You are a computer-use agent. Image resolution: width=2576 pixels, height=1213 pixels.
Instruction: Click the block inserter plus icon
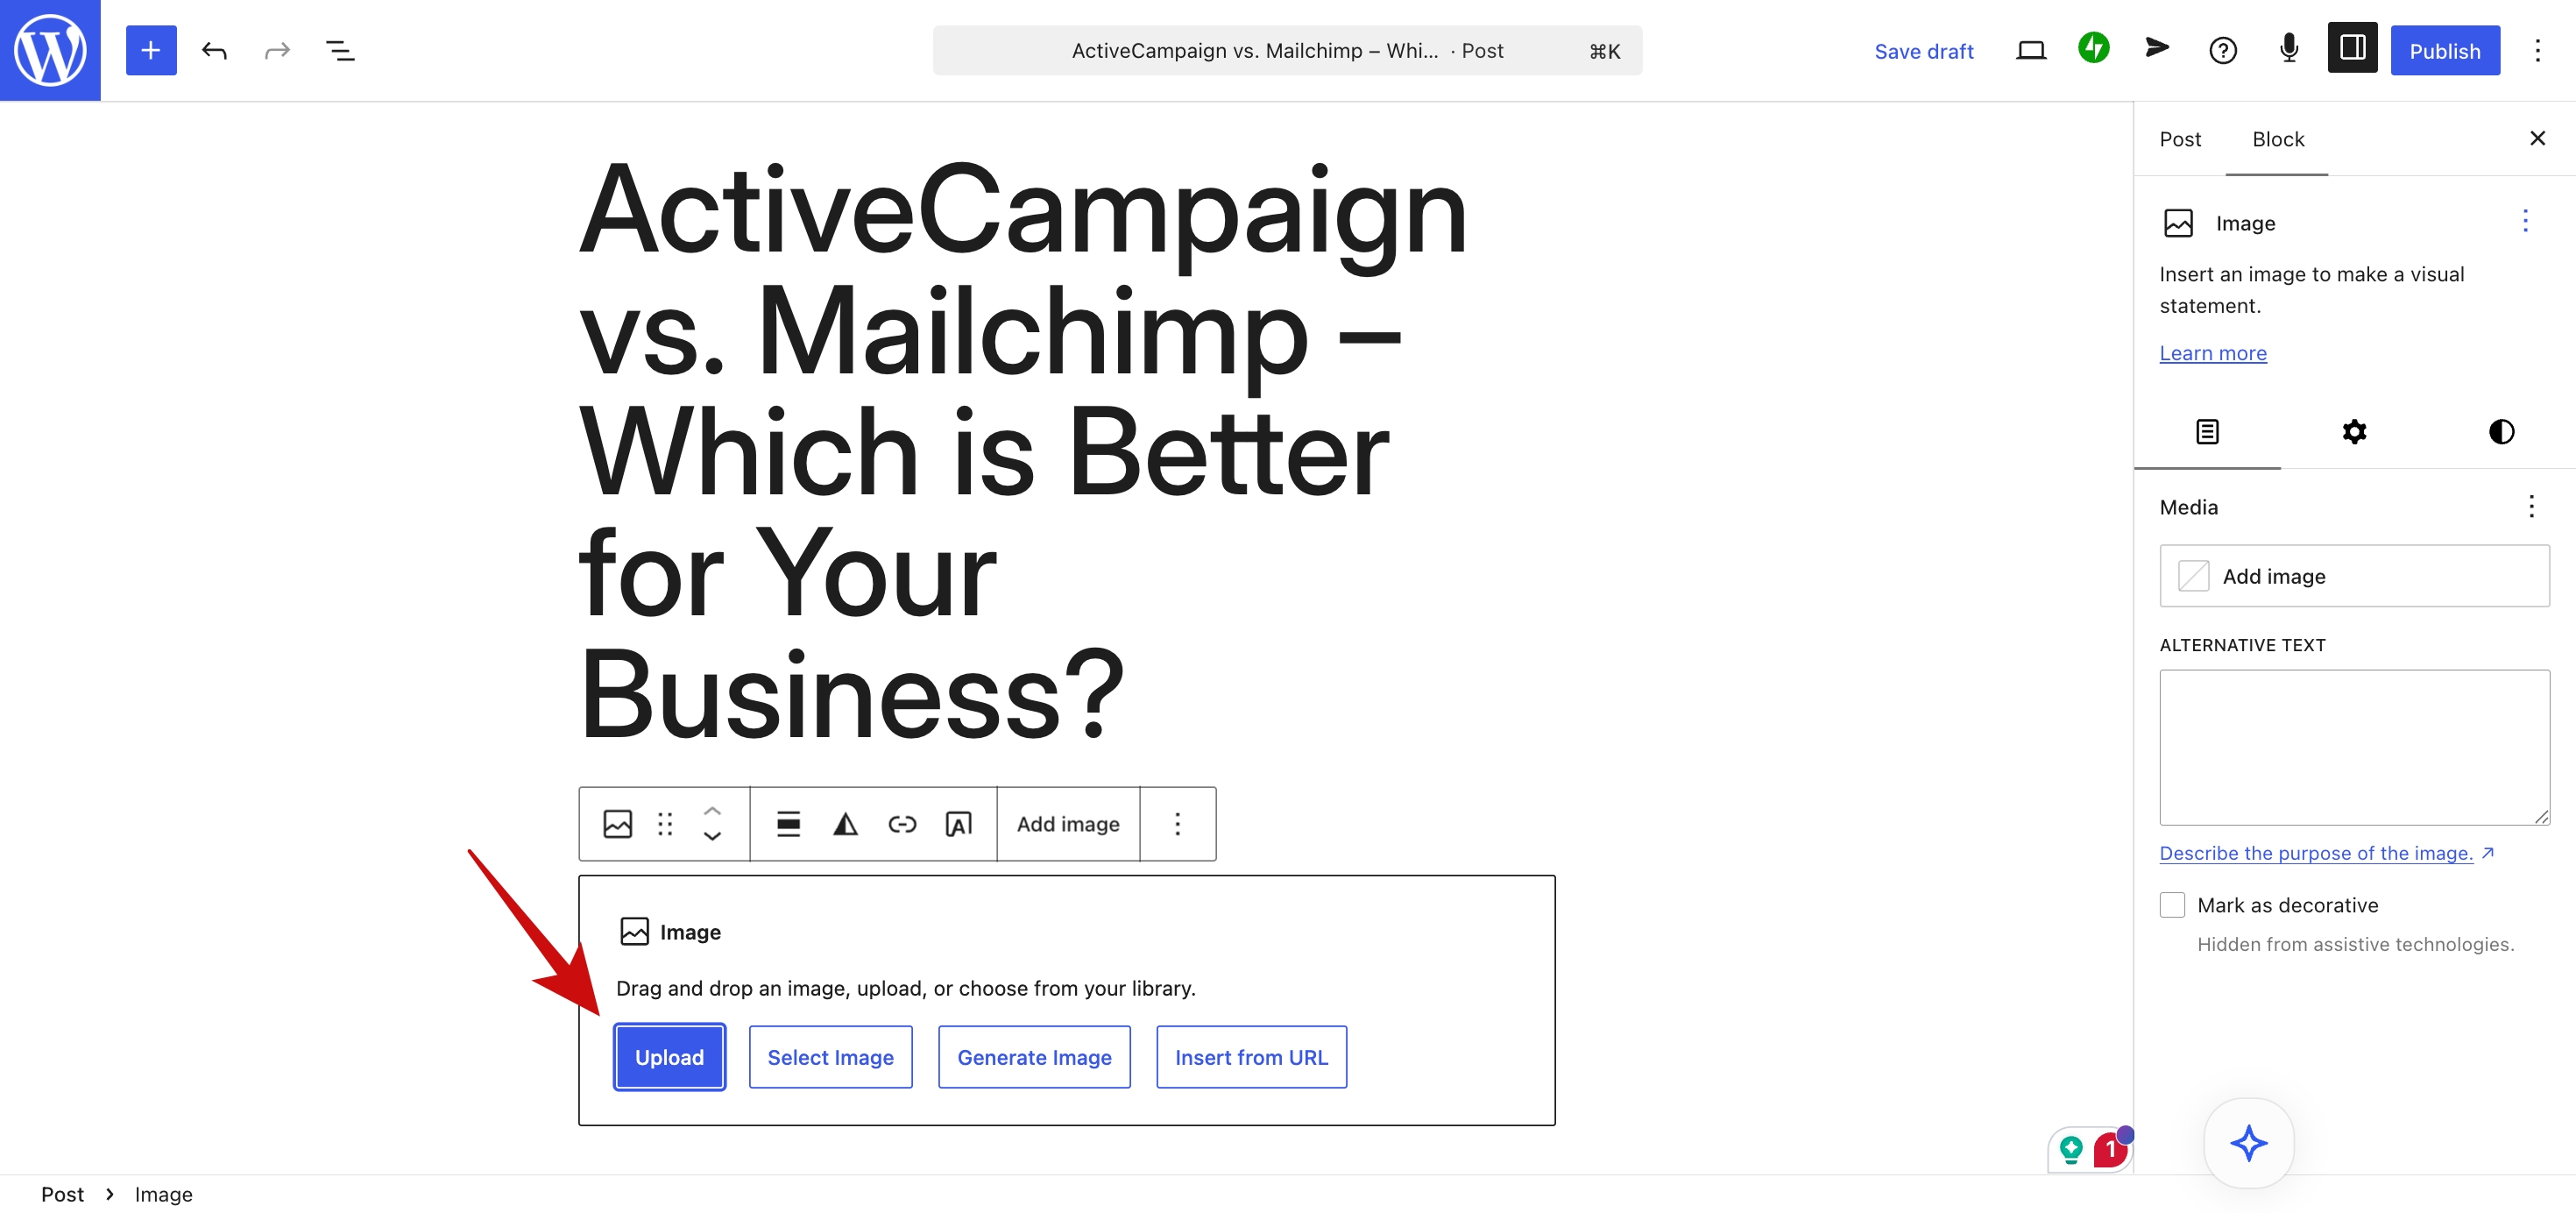pos(151,50)
